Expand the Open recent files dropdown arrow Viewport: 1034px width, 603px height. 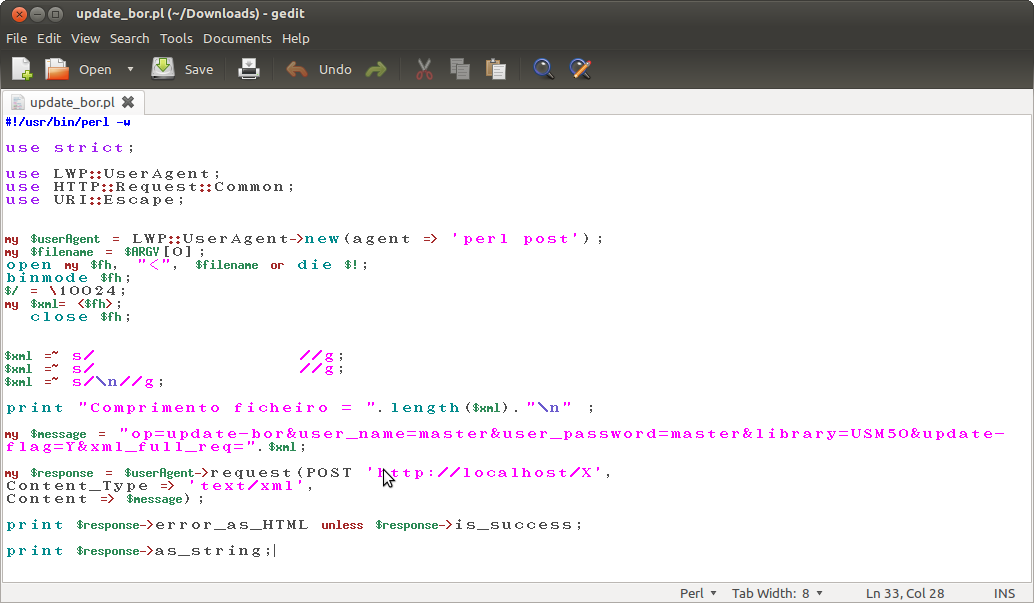(x=131, y=69)
